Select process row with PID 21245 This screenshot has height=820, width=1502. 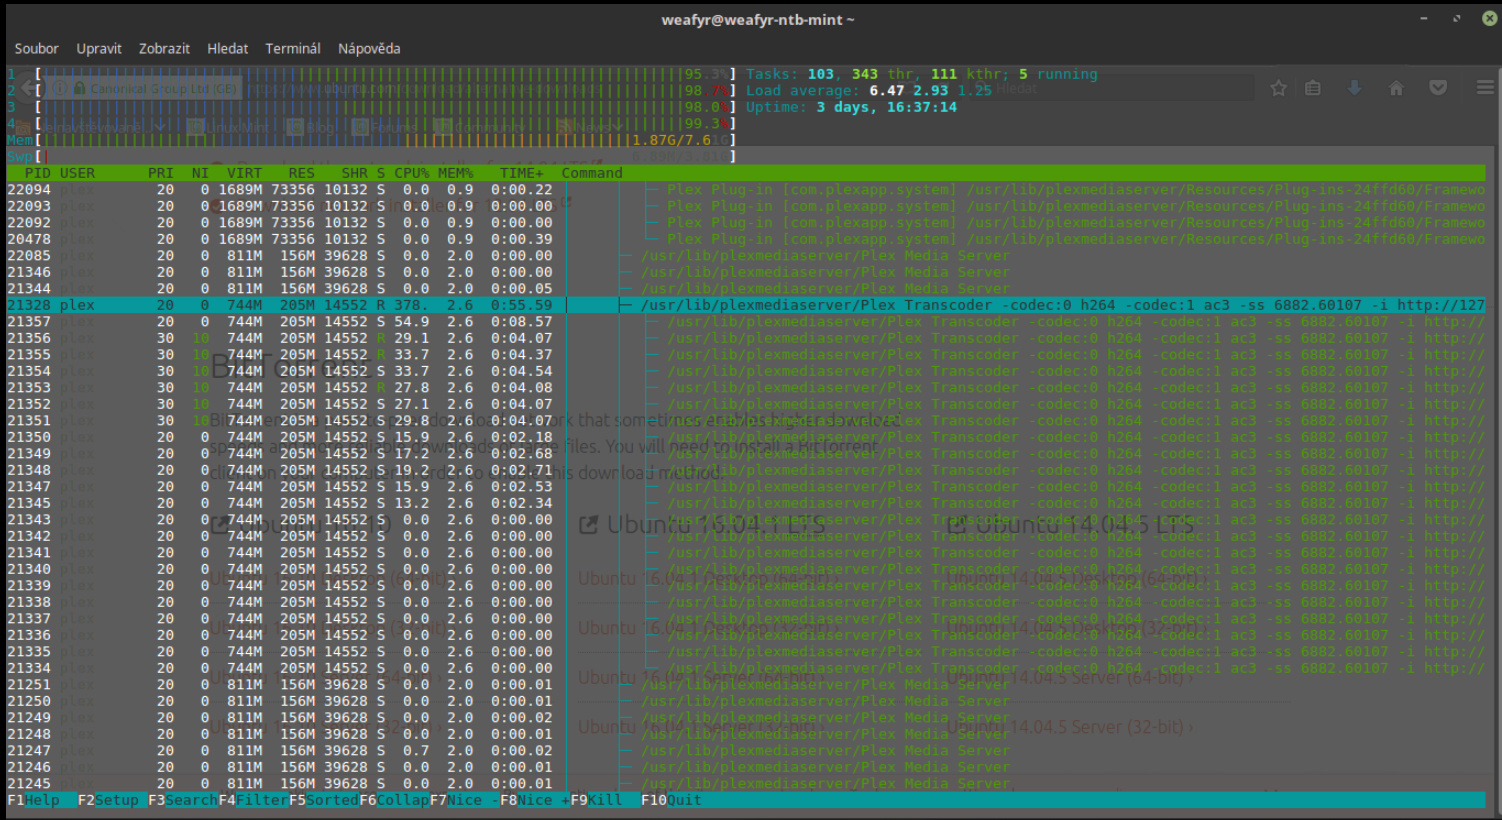[746, 783]
